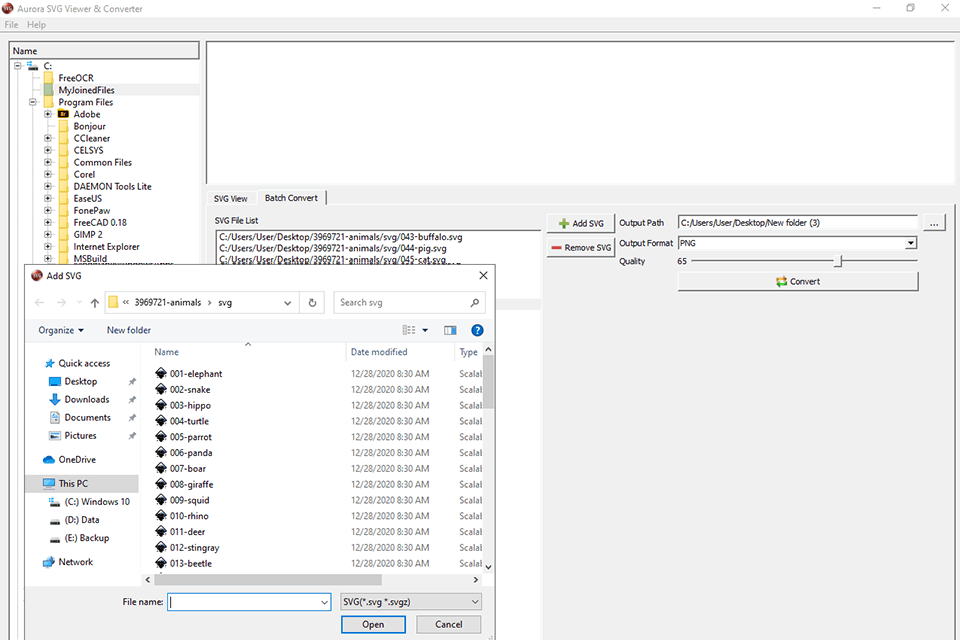The width and height of the screenshot is (960, 640).
Task: Close the Add SVG dialog
Action: 483,276
